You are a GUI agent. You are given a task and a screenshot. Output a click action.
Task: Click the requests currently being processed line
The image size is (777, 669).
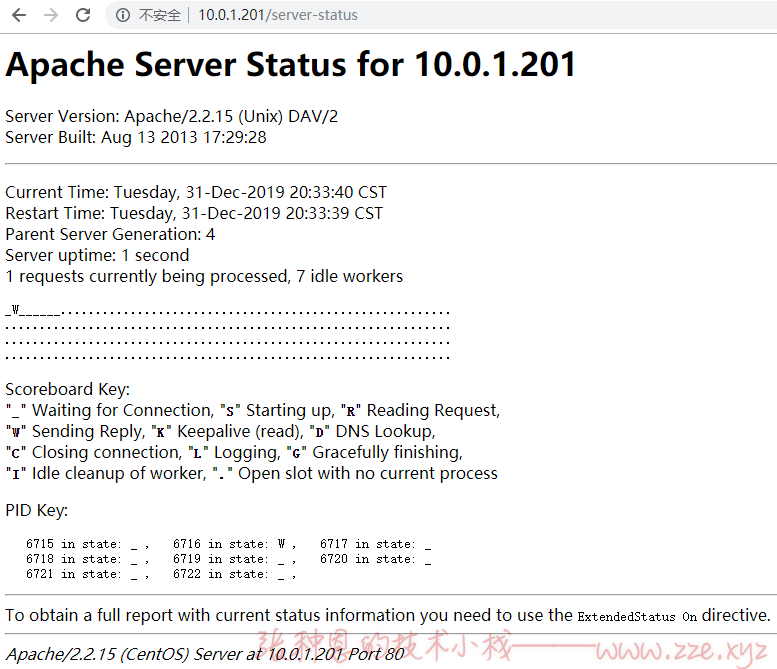(204, 277)
